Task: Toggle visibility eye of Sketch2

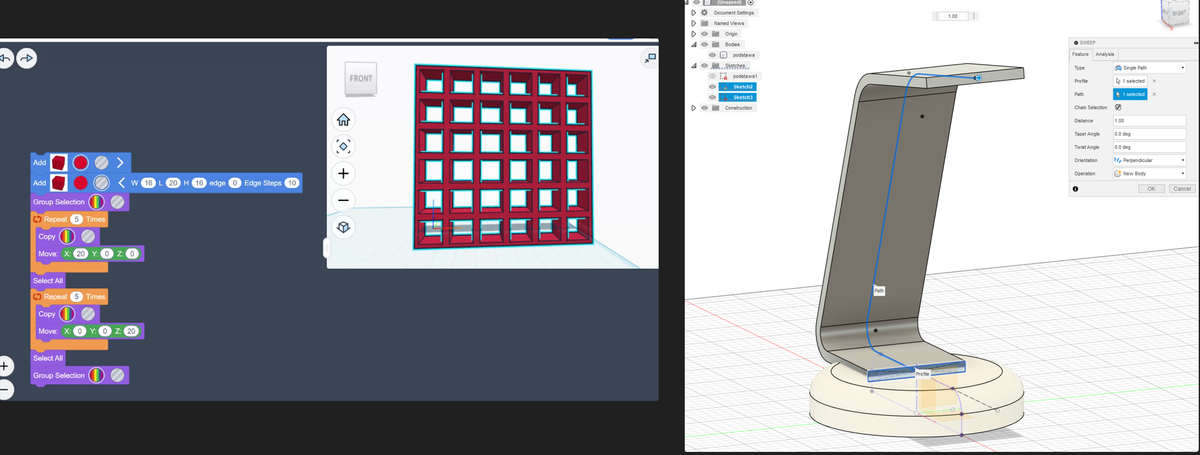Action: click(712, 87)
